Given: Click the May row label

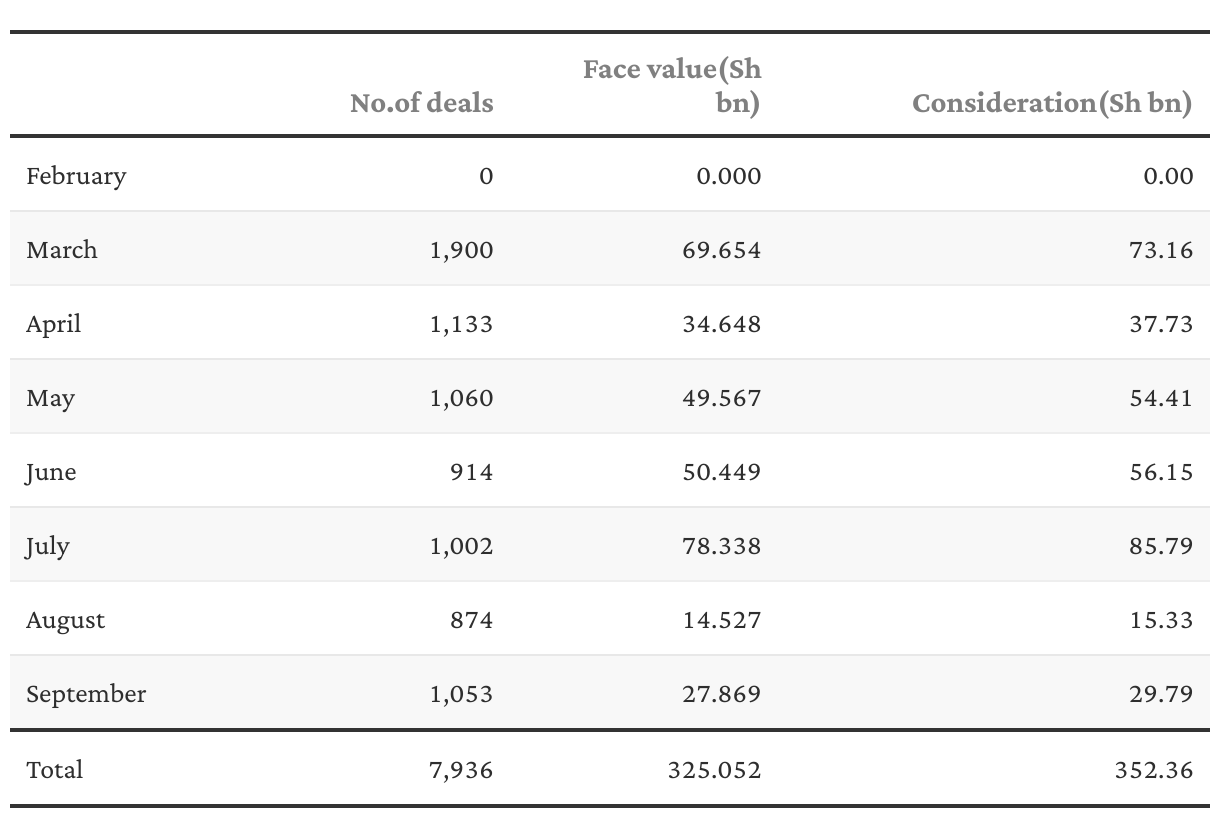Looking at the screenshot, I should tap(51, 398).
